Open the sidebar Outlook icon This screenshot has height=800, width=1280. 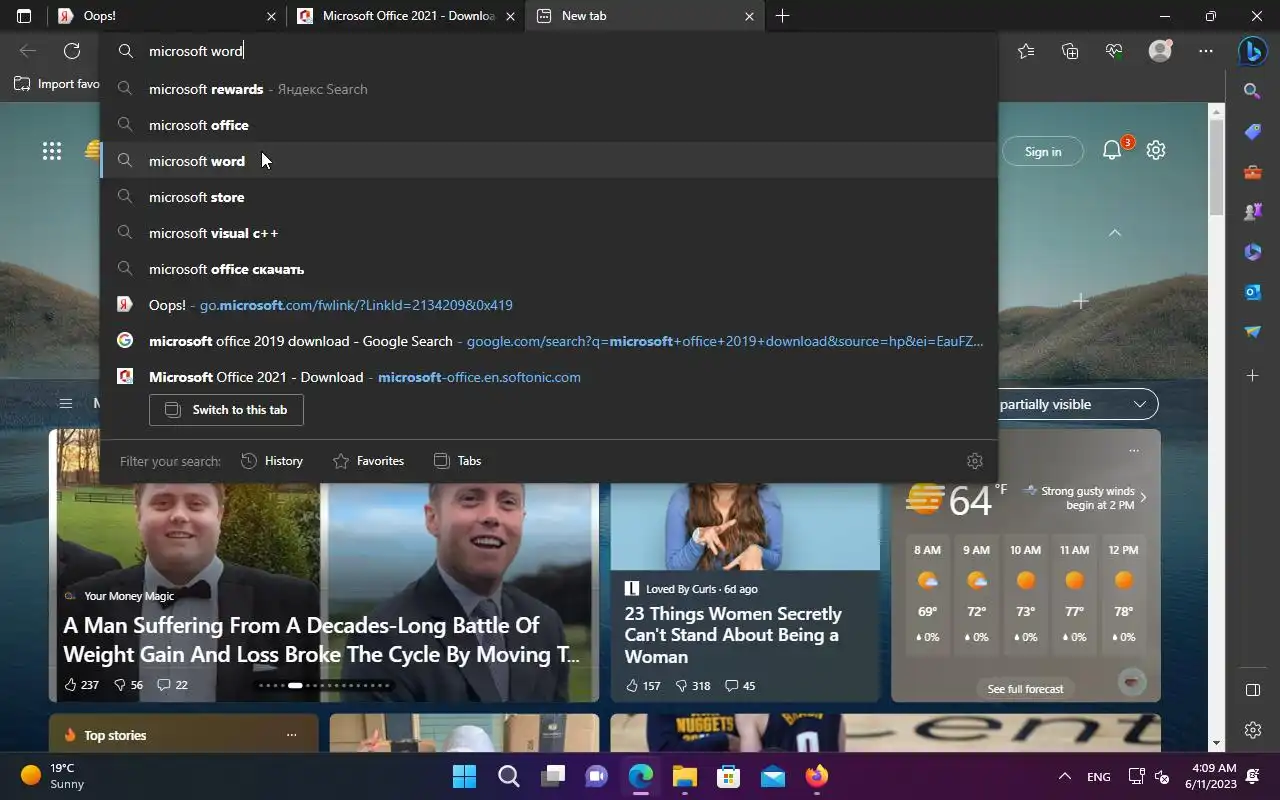coord(1252,292)
